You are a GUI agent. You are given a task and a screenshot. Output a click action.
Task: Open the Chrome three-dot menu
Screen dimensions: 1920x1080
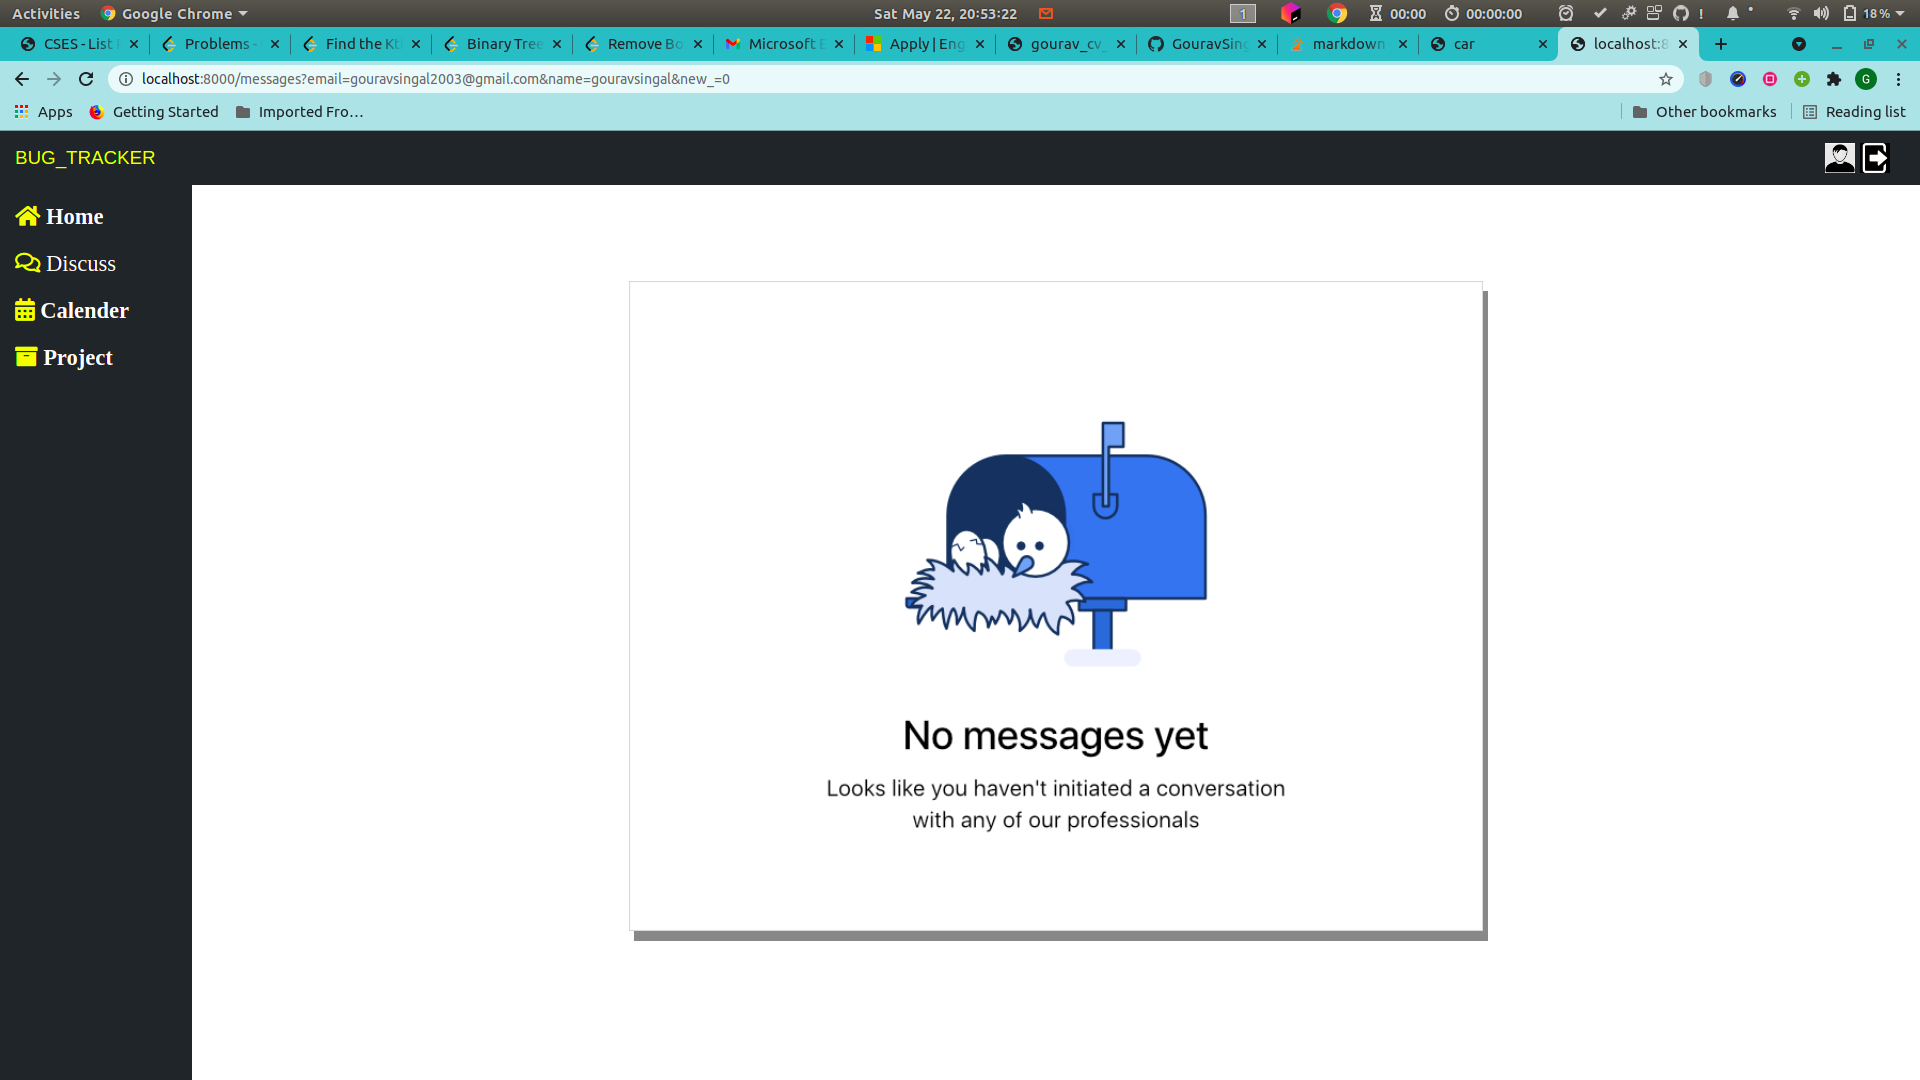pos(1898,79)
